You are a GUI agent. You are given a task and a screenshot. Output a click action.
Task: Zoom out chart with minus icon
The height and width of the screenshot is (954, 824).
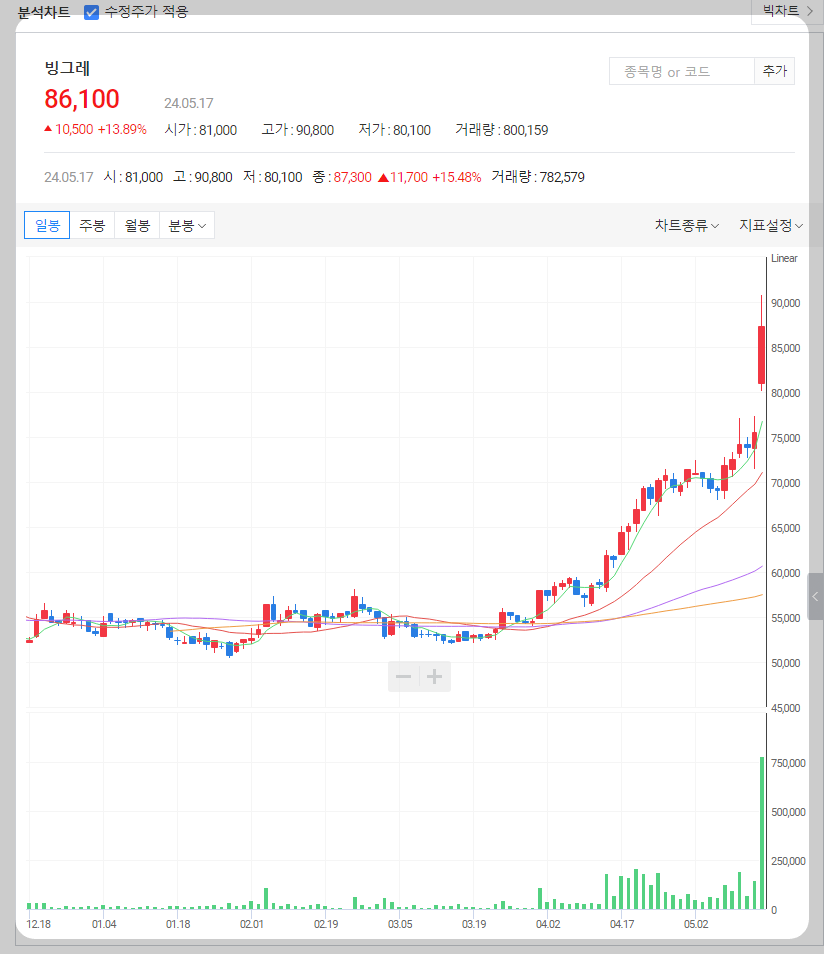pos(403,677)
